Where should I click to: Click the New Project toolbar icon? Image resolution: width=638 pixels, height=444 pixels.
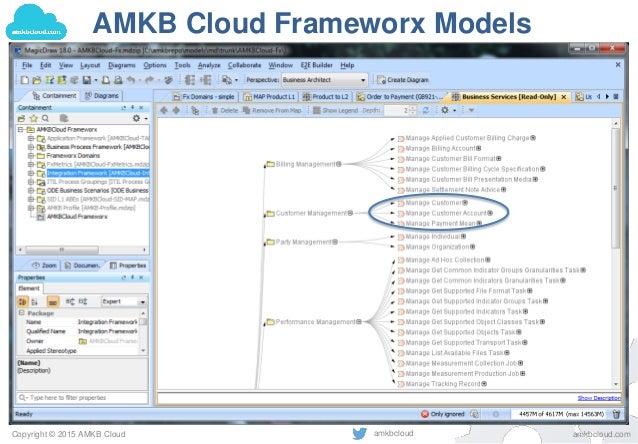pyautogui.click(x=25, y=80)
